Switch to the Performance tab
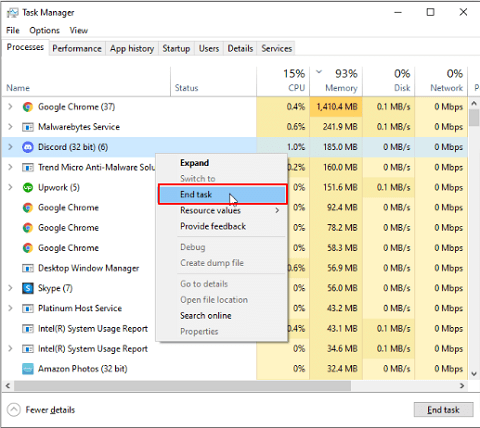The width and height of the screenshot is (480, 428). pos(77,49)
